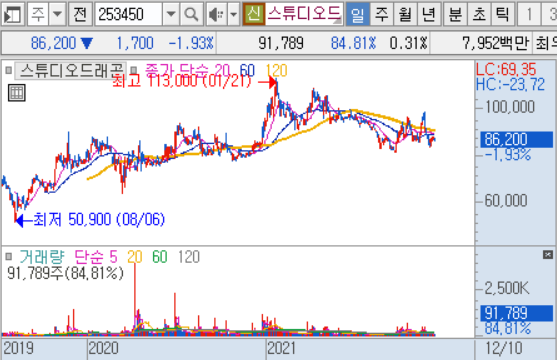
Task: Click change rate -1.93% in header
Action: [x=191, y=43]
